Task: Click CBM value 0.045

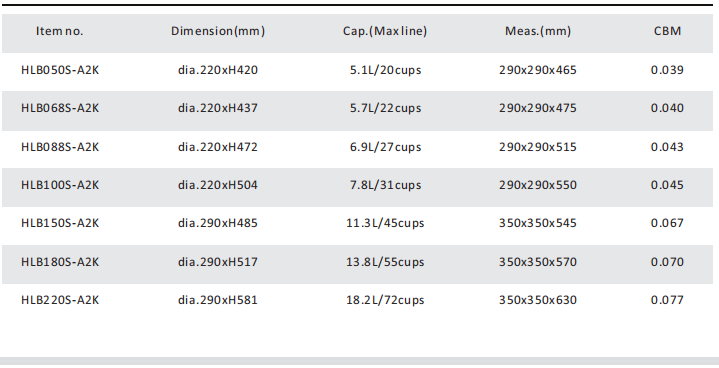Action: [667, 185]
